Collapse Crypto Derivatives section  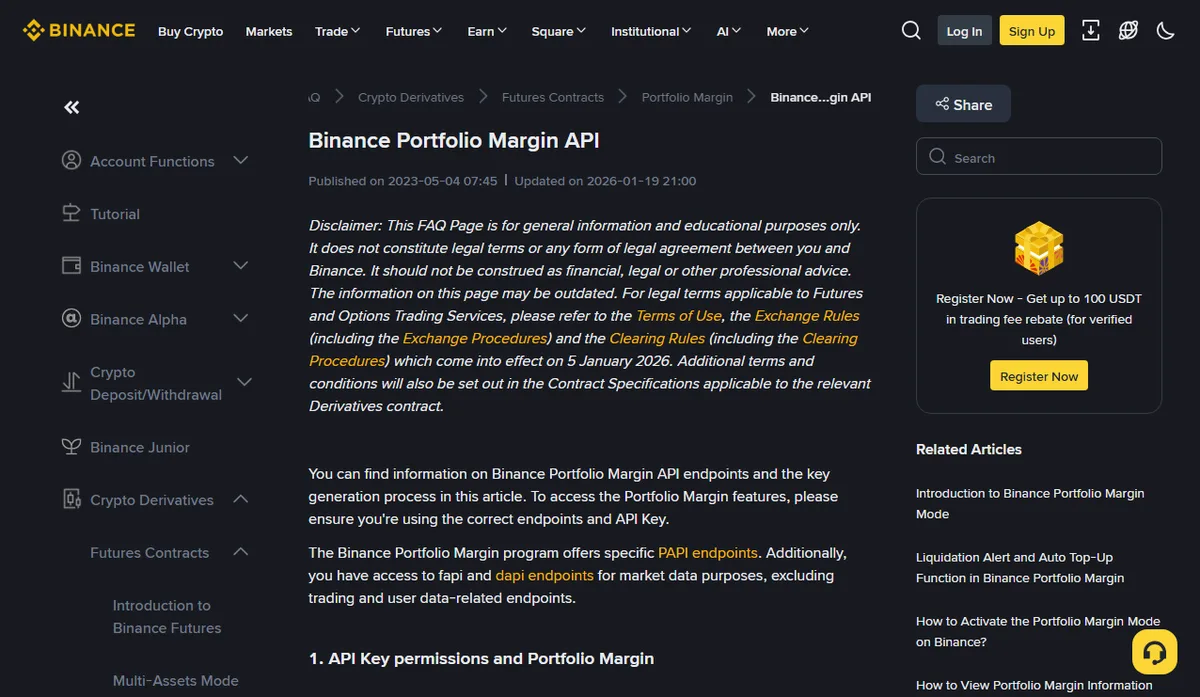(x=240, y=499)
